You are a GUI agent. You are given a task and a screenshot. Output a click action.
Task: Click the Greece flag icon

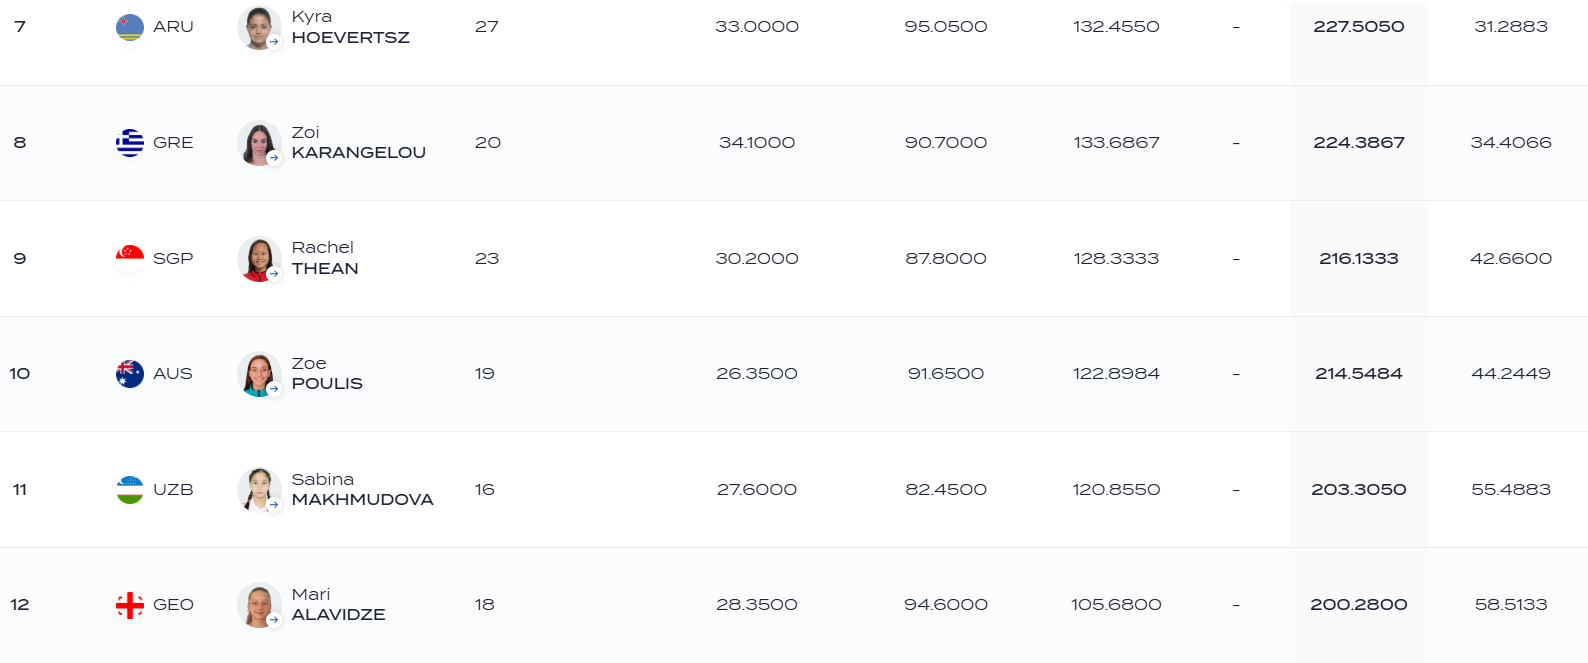pos(130,143)
